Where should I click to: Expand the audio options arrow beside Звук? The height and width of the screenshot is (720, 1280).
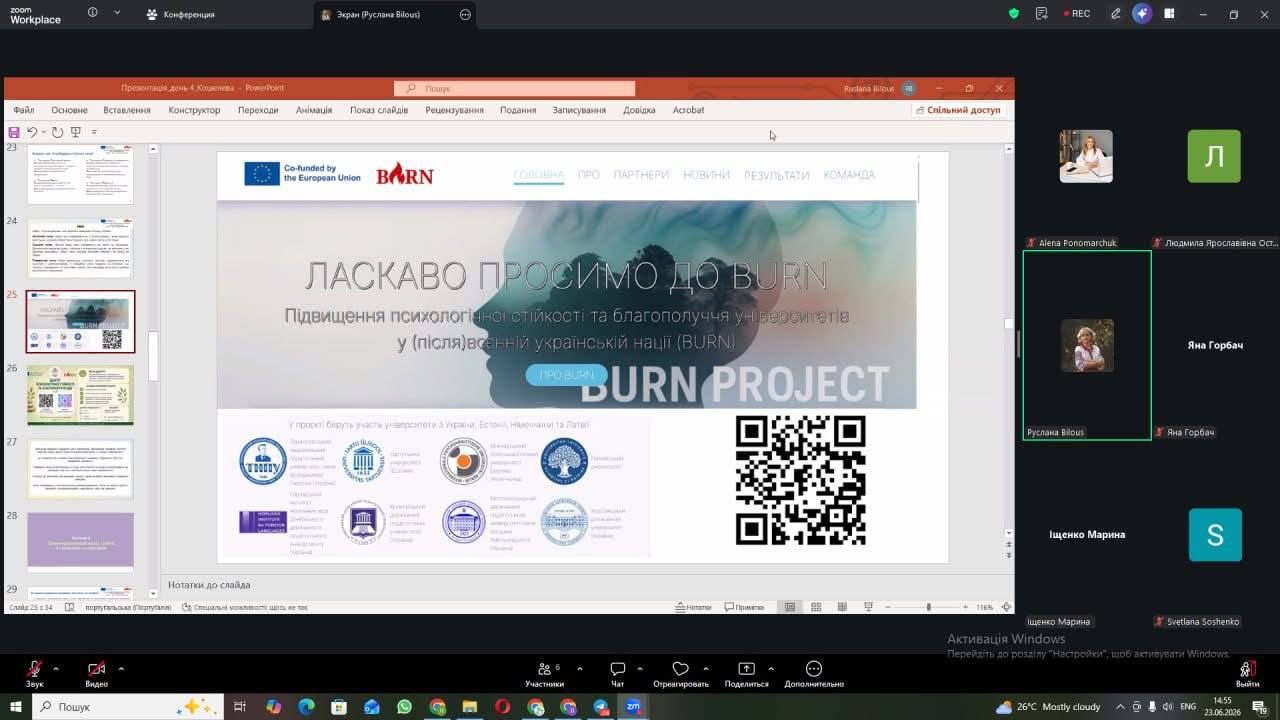[x=56, y=669]
